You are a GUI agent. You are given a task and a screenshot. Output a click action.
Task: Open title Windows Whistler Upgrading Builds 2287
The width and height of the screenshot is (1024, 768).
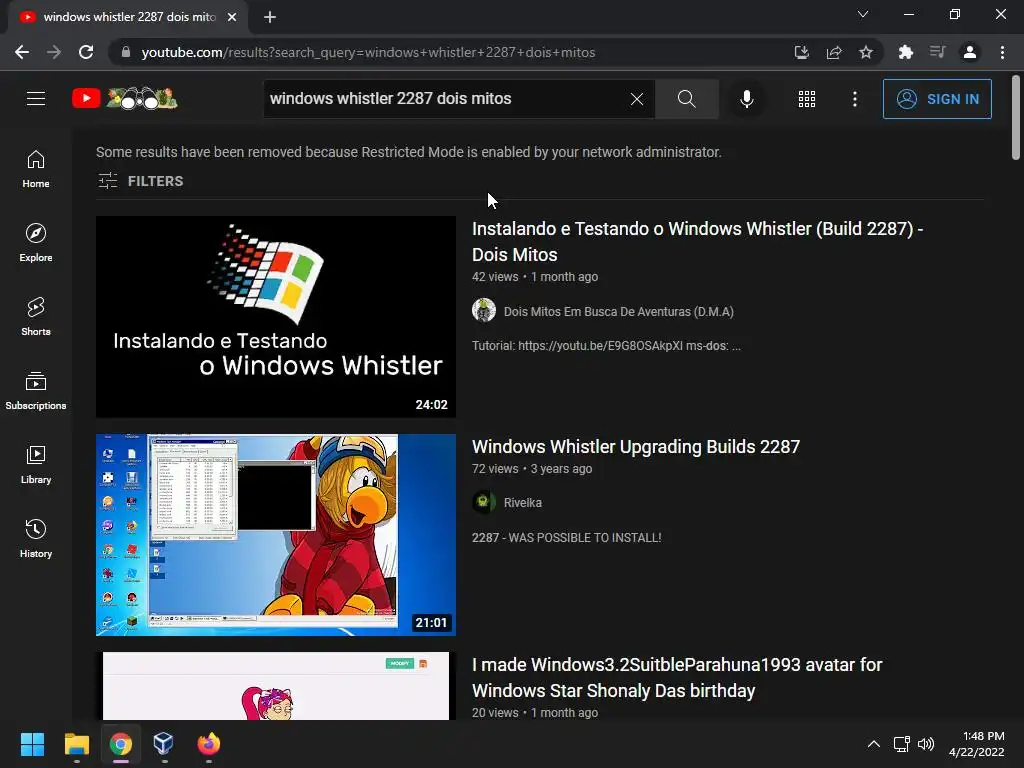tap(636, 447)
